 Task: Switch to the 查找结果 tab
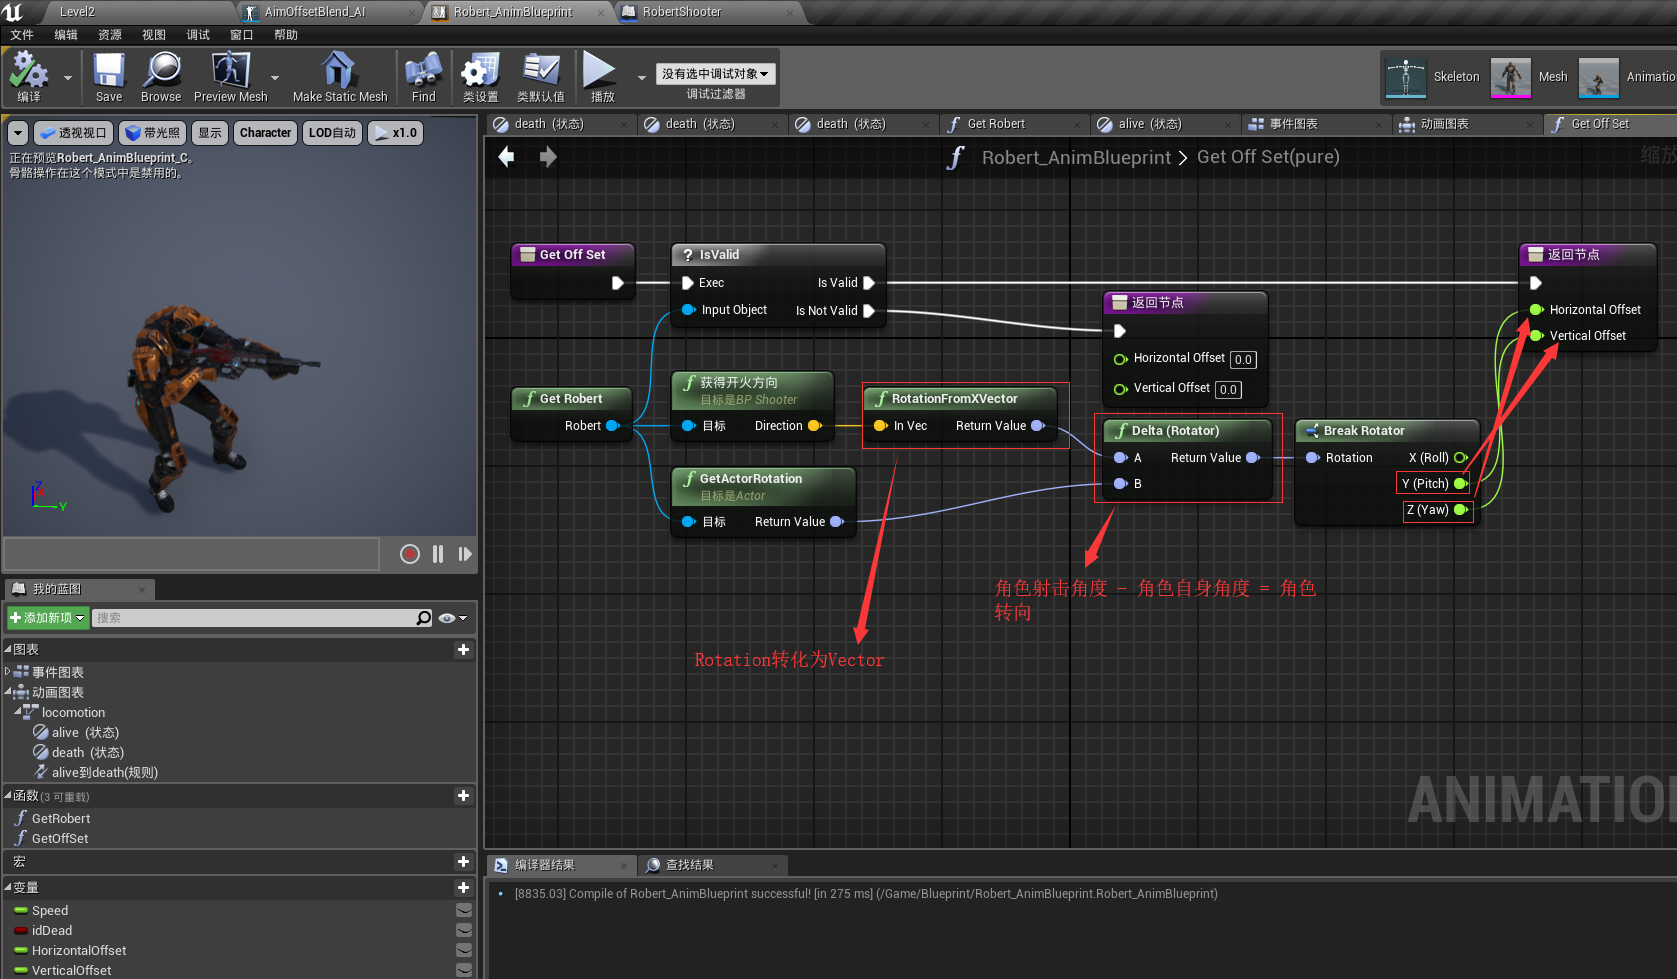point(689,865)
